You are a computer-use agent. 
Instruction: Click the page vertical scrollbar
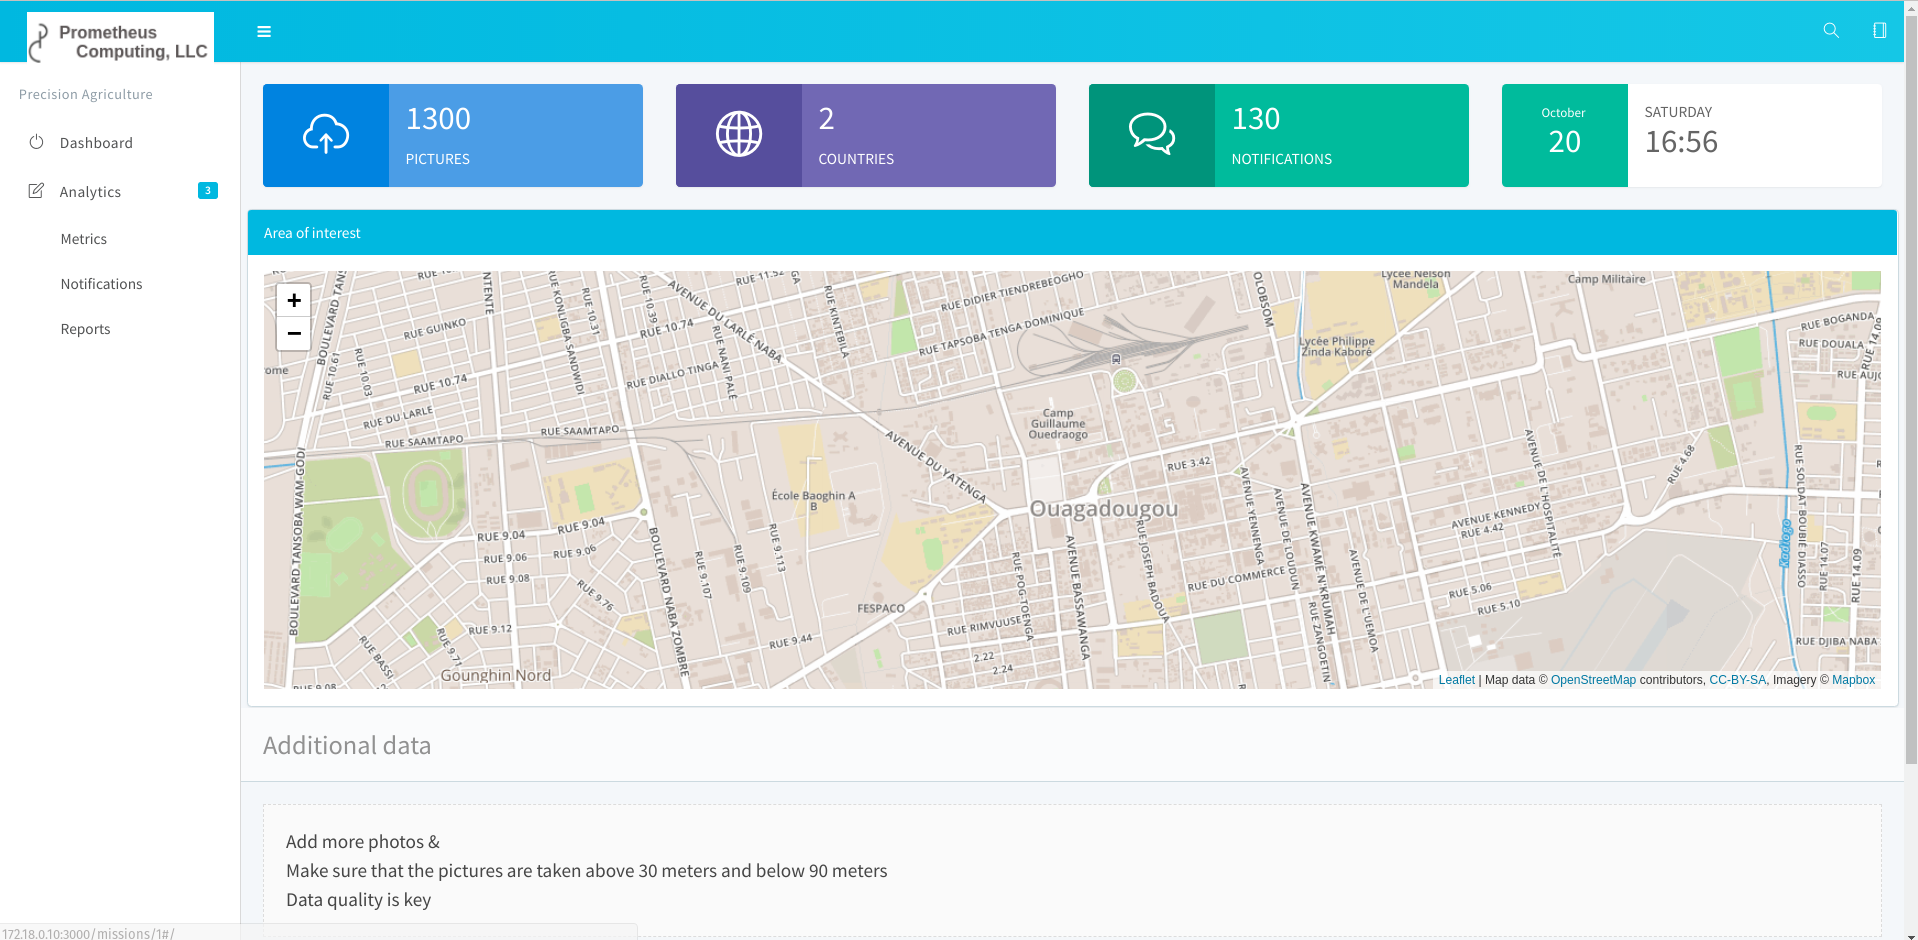(1910, 400)
